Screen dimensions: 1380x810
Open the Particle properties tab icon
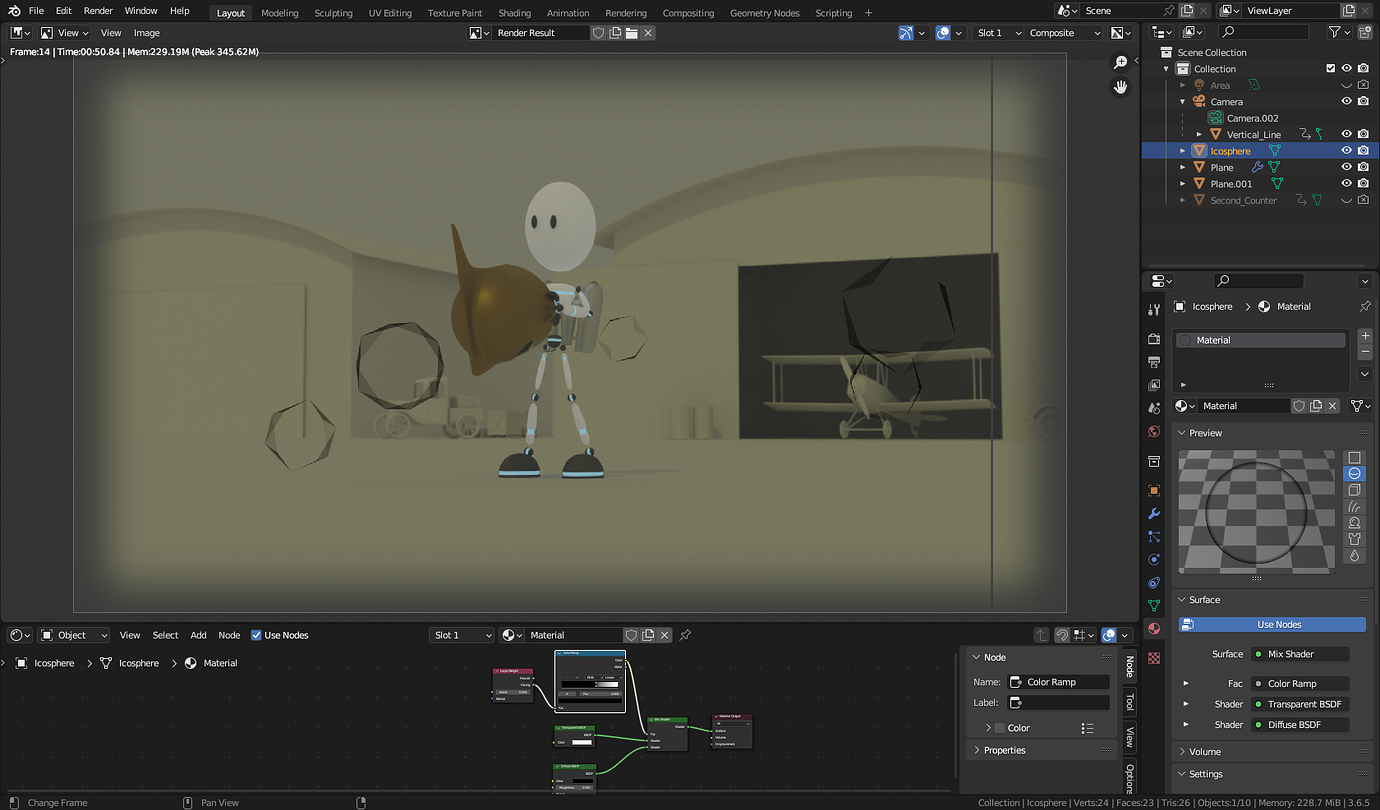(x=1154, y=537)
